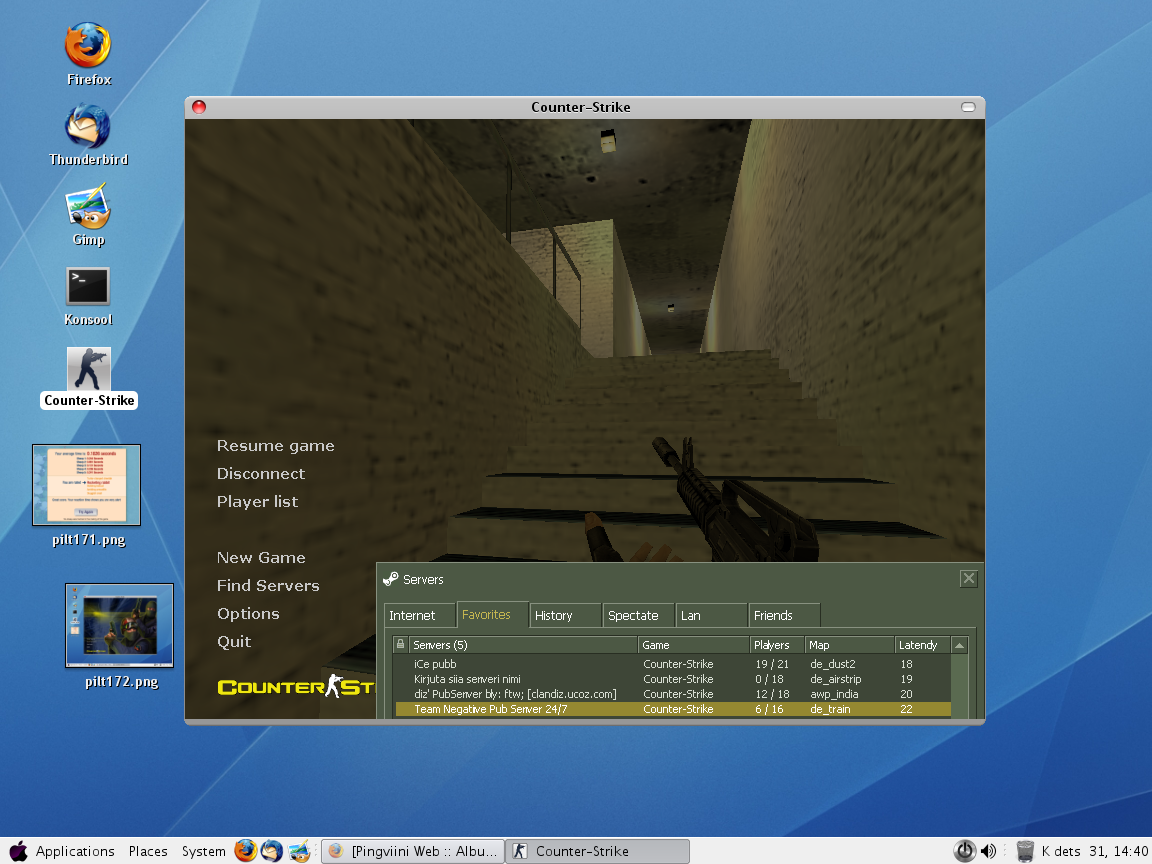Click the Steam logo in Servers title

[x=390, y=579]
